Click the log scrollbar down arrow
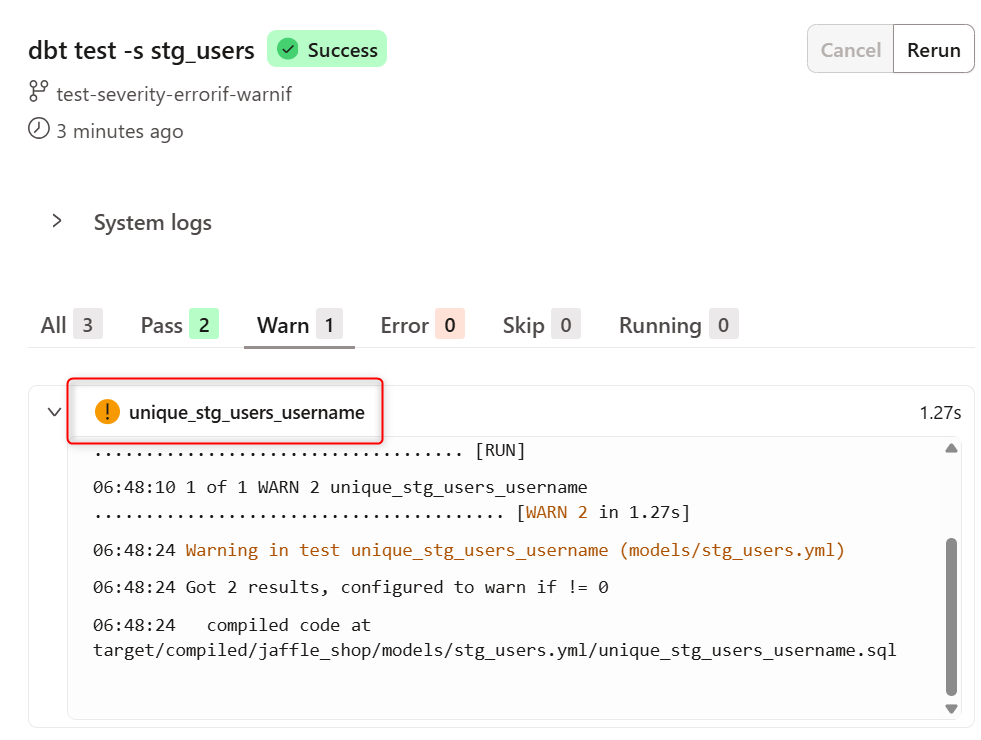The image size is (981, 740). (951, 709)
